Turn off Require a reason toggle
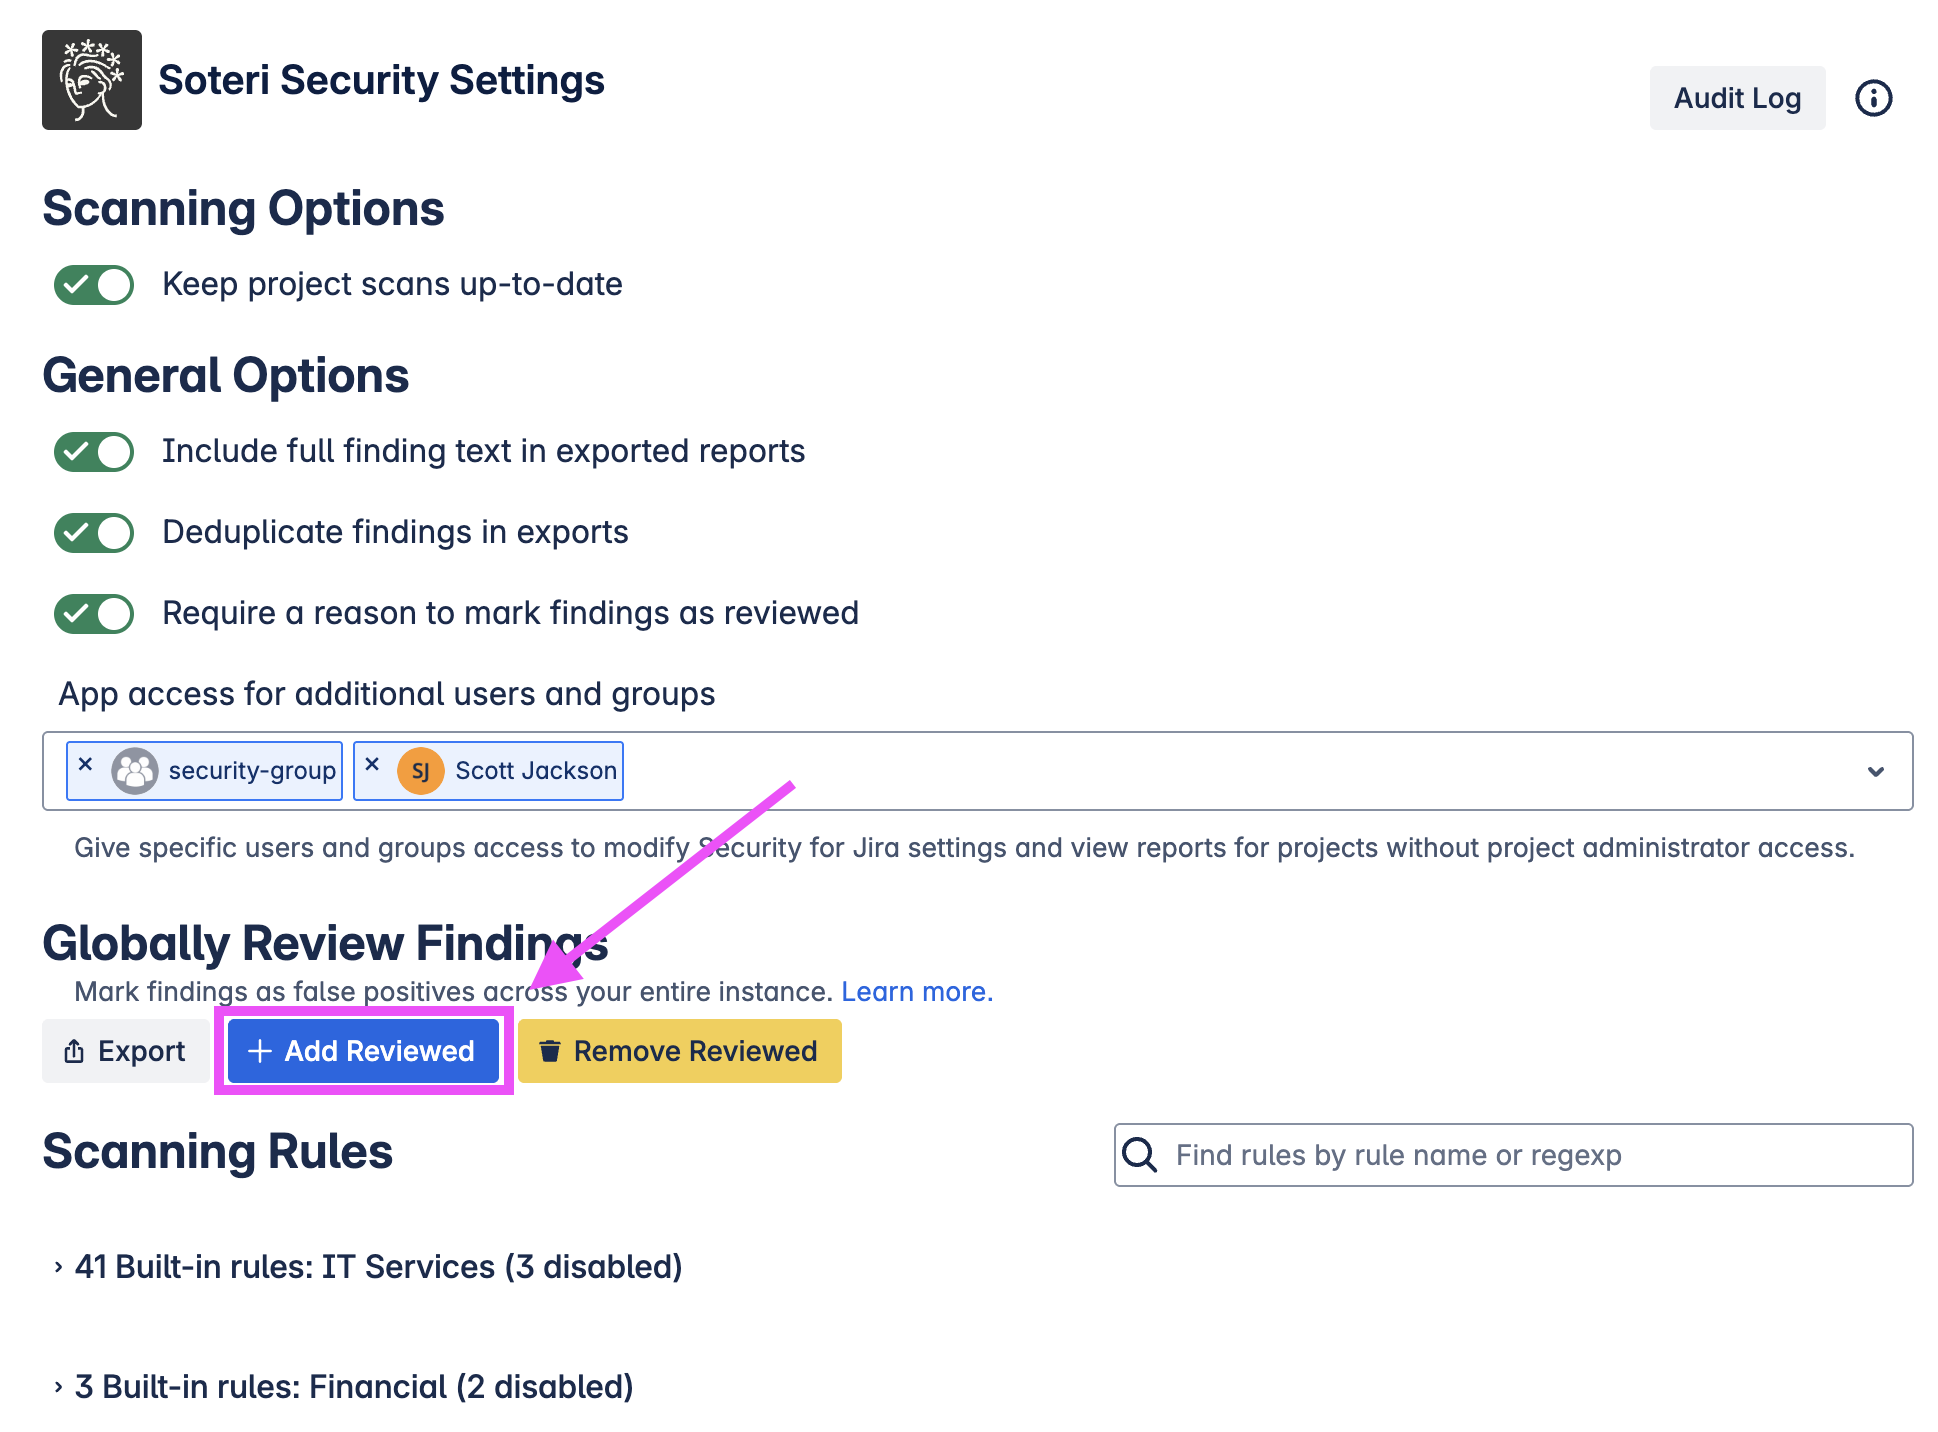The width and height of the screenshot is (1938, 1432). pos(94,614)
